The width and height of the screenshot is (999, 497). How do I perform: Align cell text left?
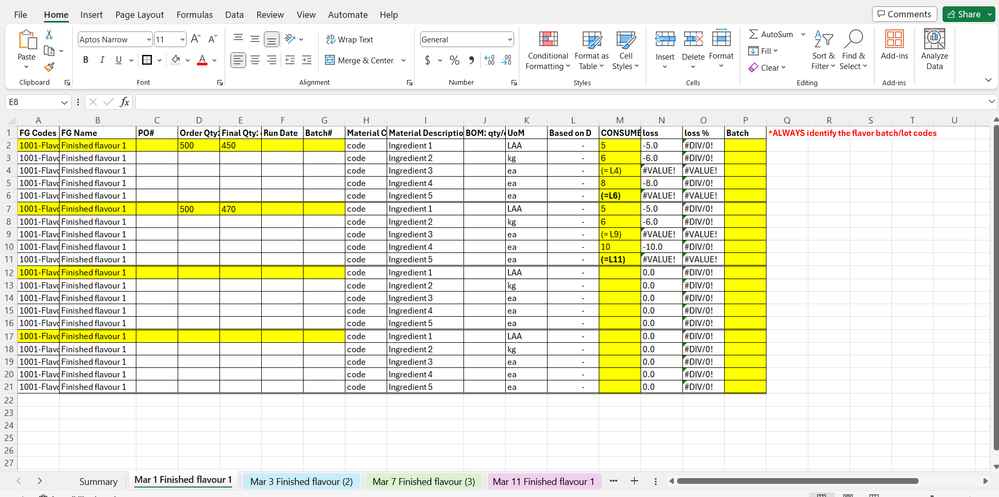coord(238,60)
